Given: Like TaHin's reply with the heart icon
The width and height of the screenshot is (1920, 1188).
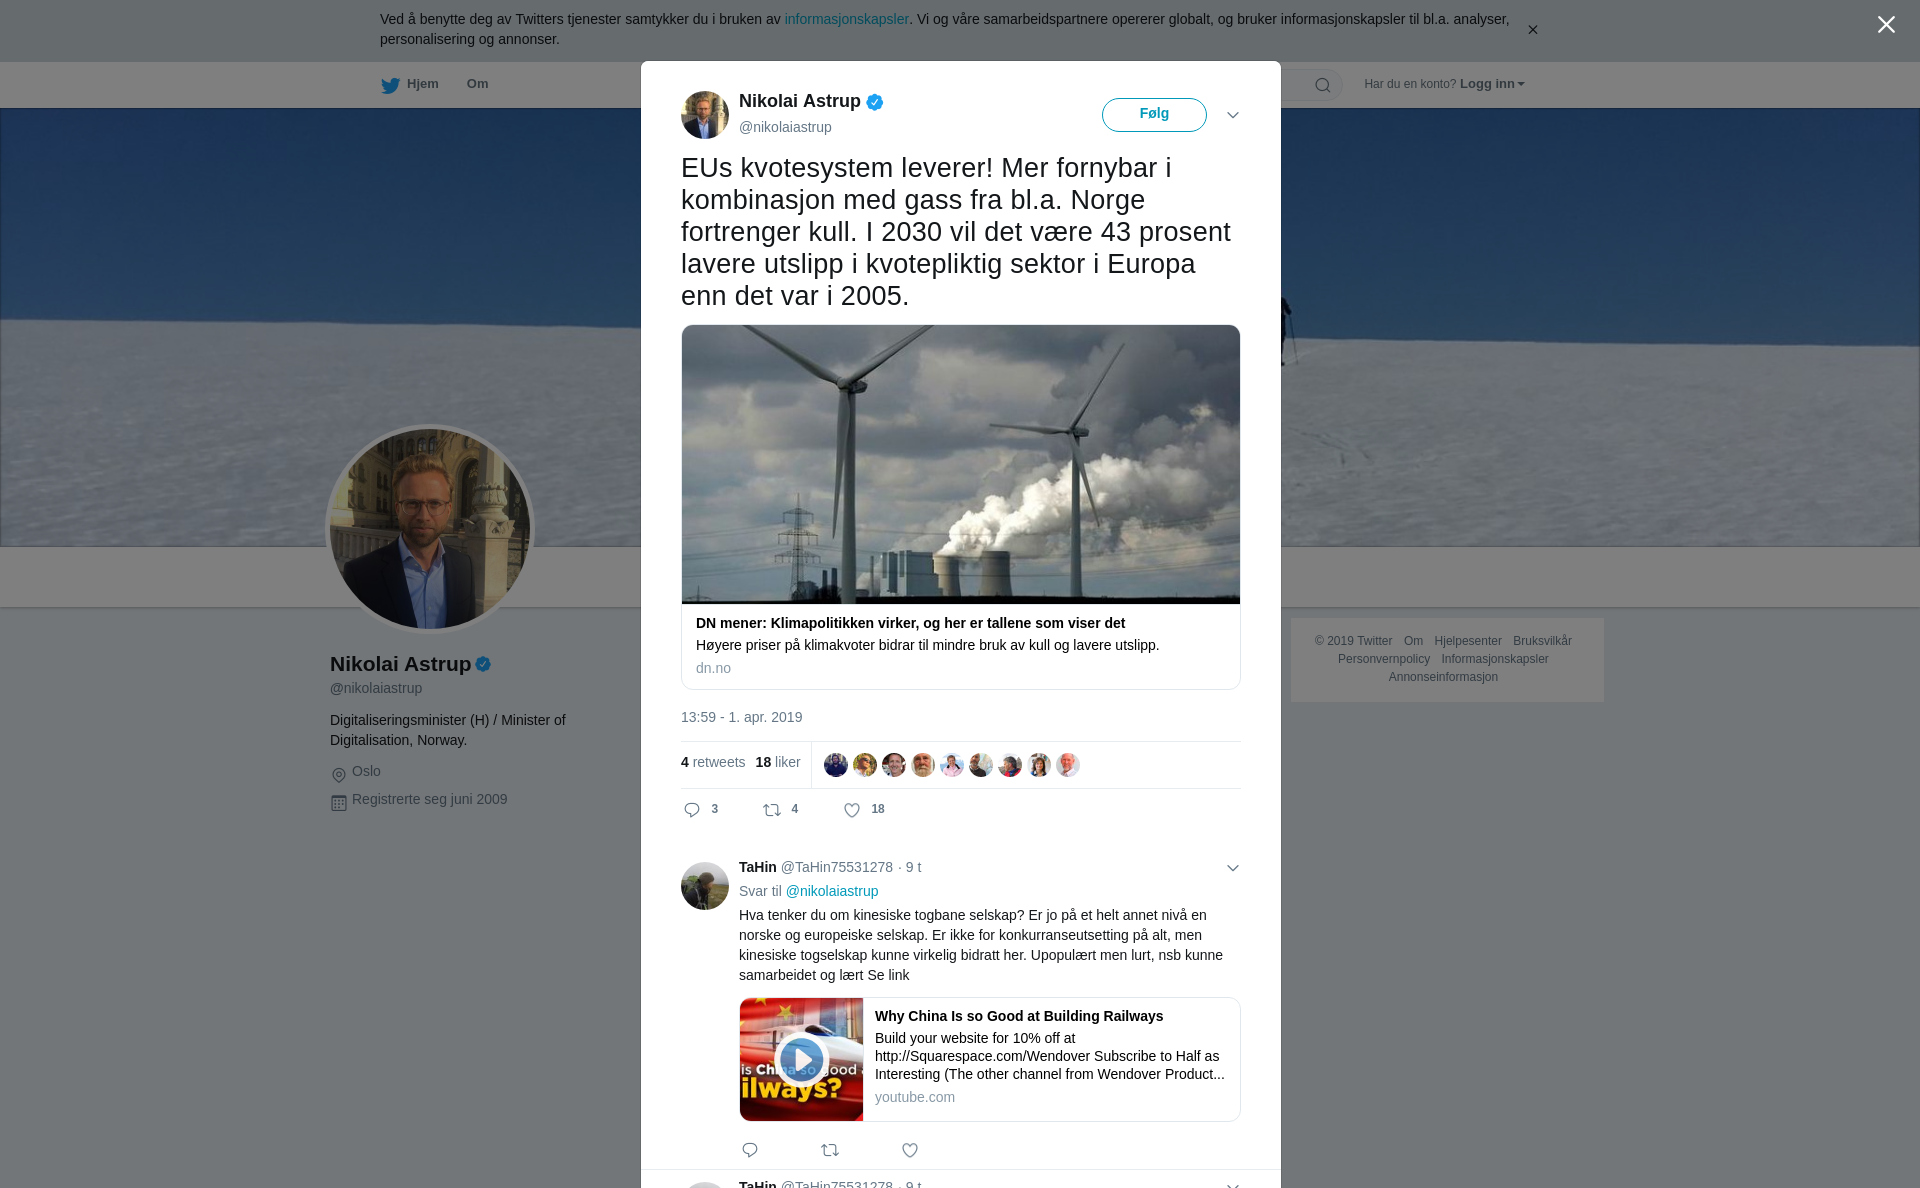Looking at the screenshot, I should [x=910, y=1150].
